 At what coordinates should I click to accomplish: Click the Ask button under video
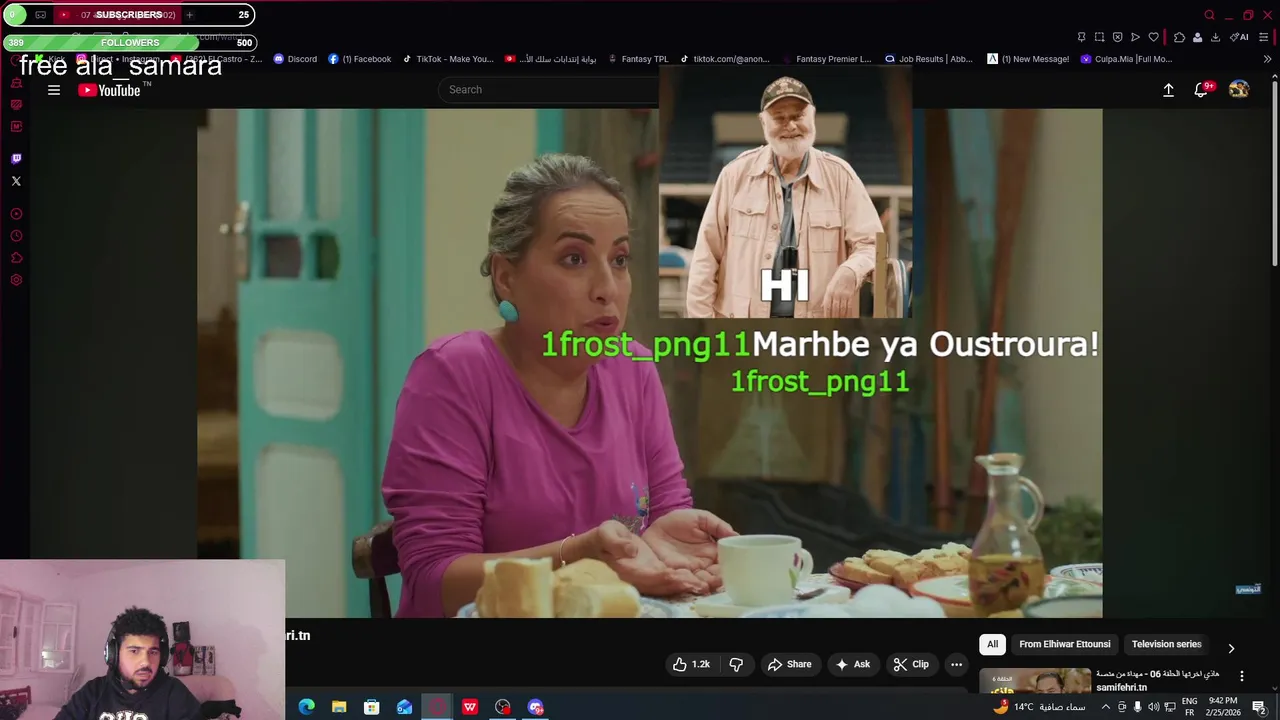tap(852, 664)
